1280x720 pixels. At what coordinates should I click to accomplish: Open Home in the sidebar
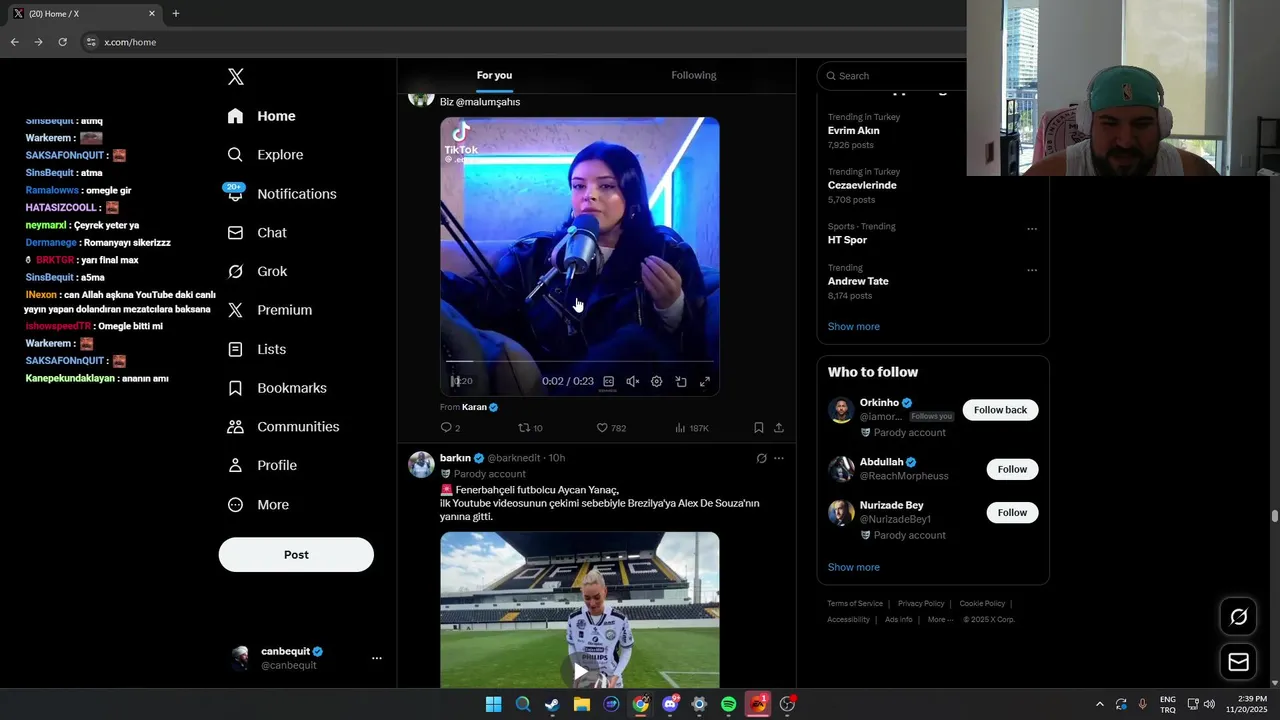(261, 116)
